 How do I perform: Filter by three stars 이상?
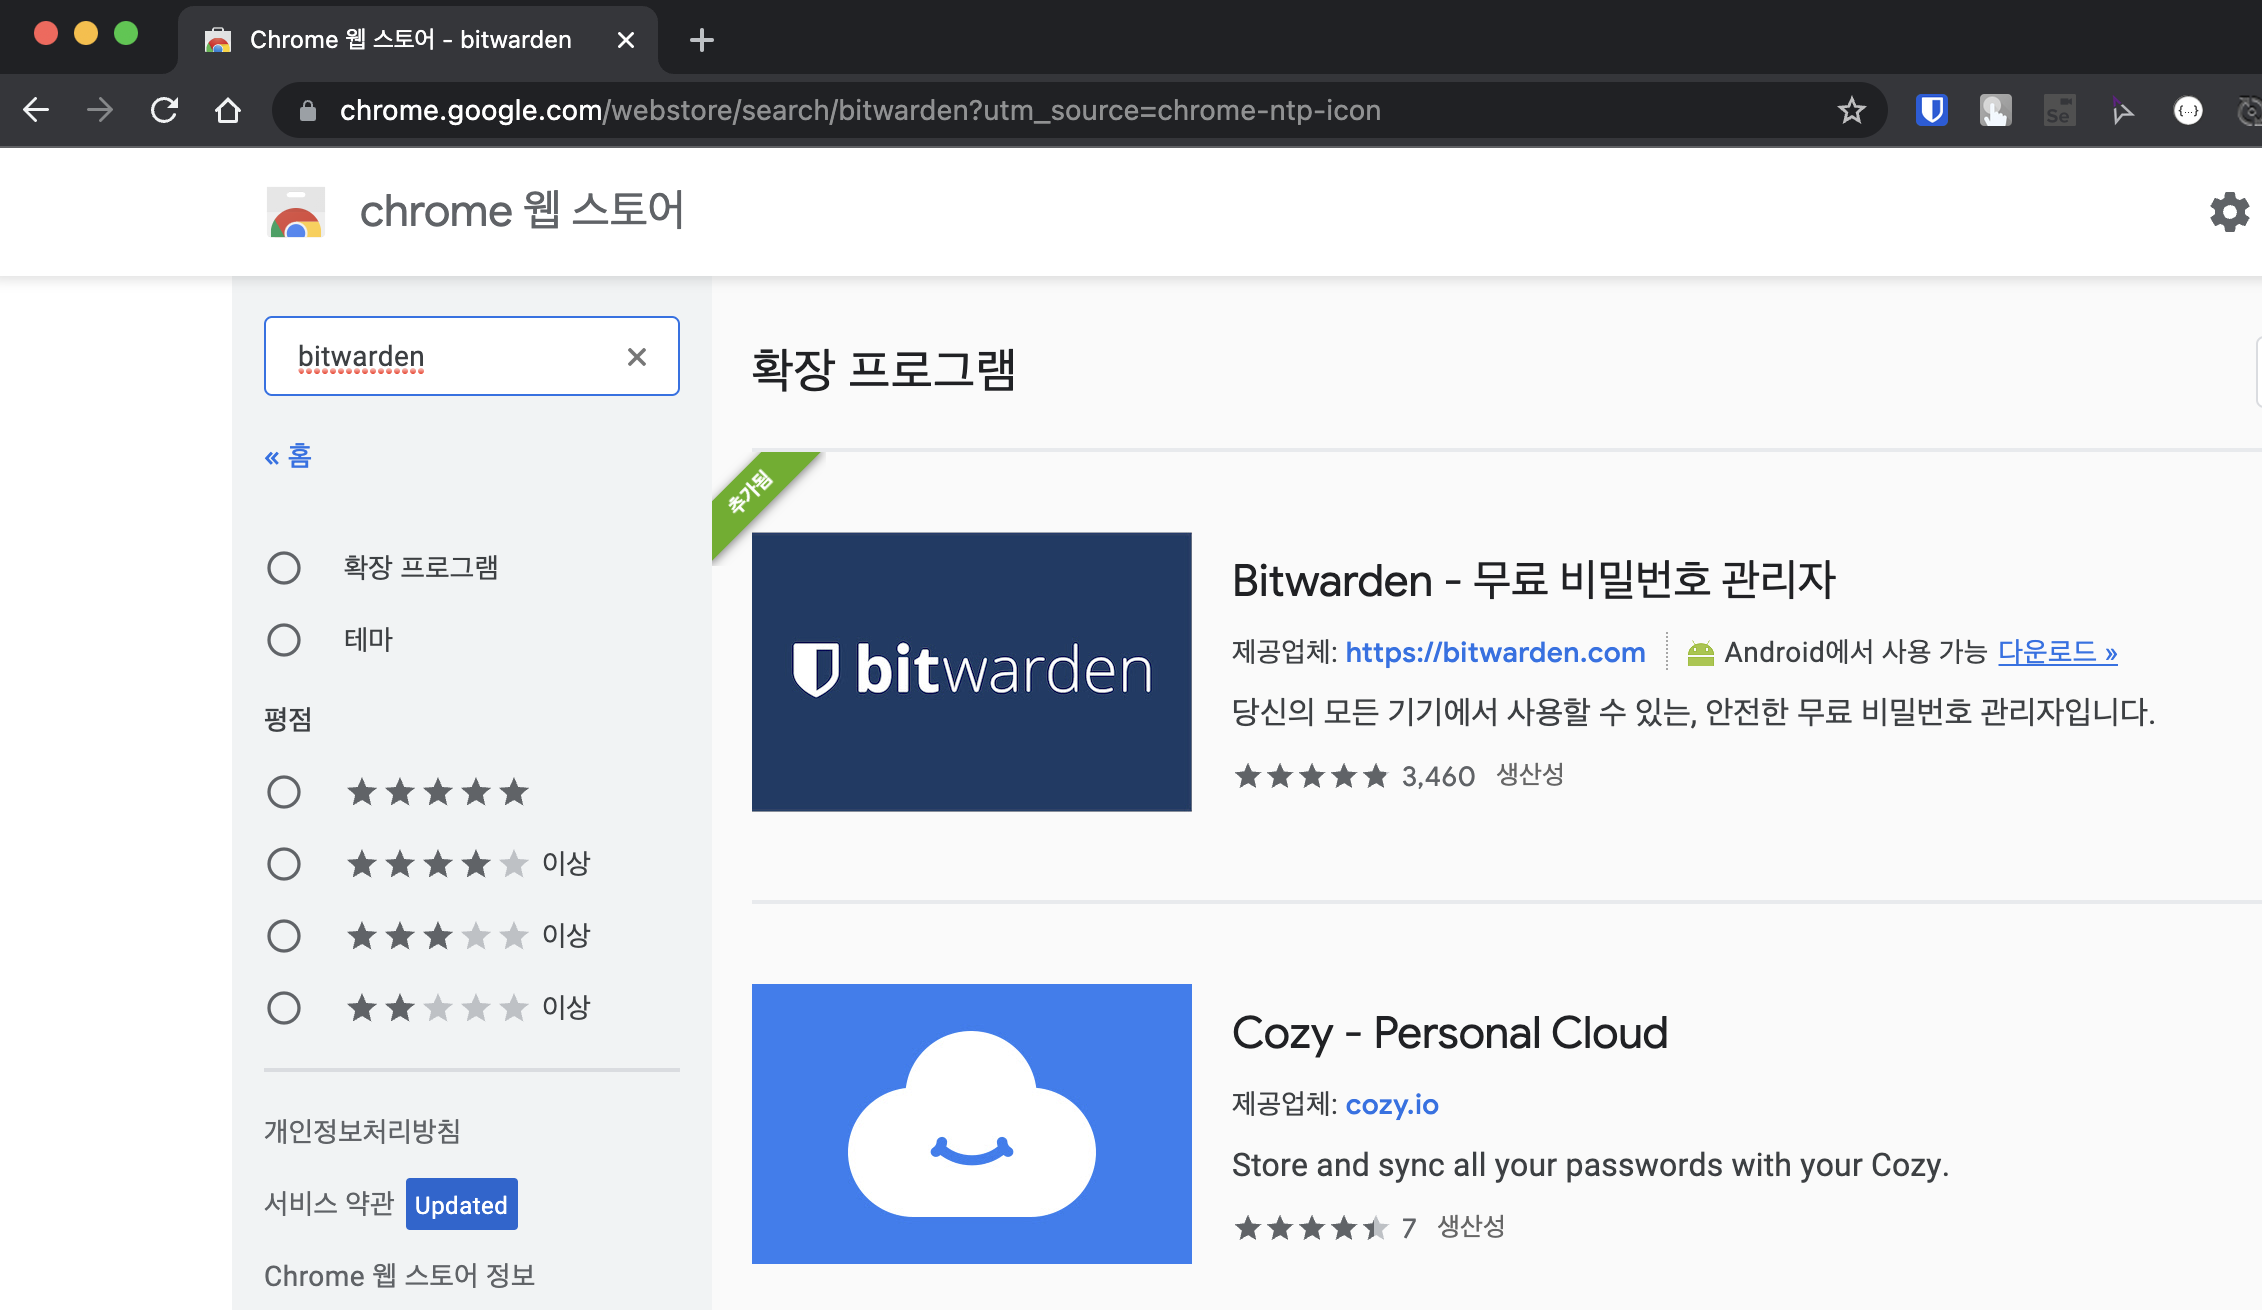(x=284, y=936)
